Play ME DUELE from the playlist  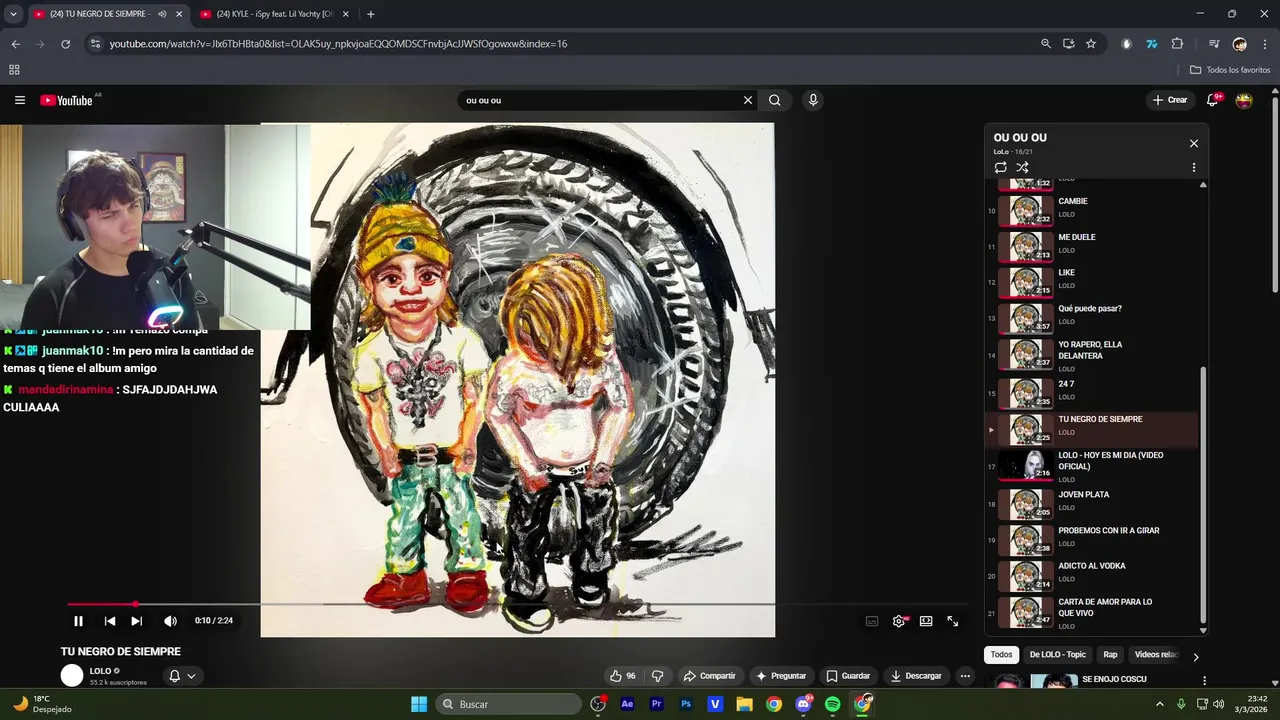(x=1091, y=246)
